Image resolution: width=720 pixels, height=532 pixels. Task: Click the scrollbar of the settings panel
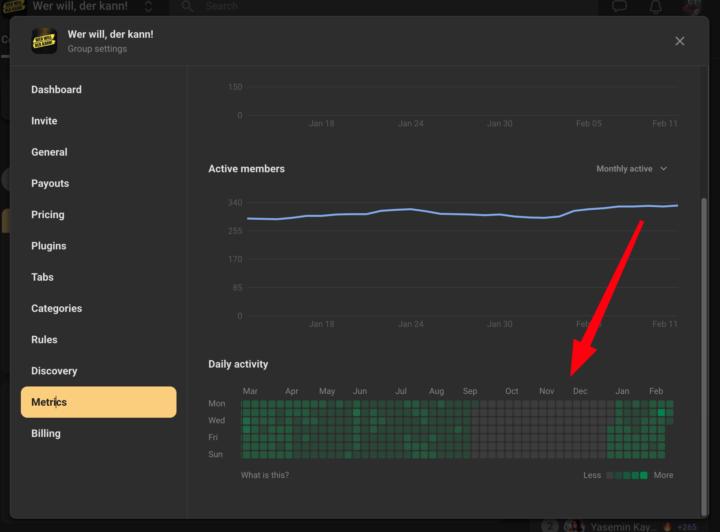[704, 356]
